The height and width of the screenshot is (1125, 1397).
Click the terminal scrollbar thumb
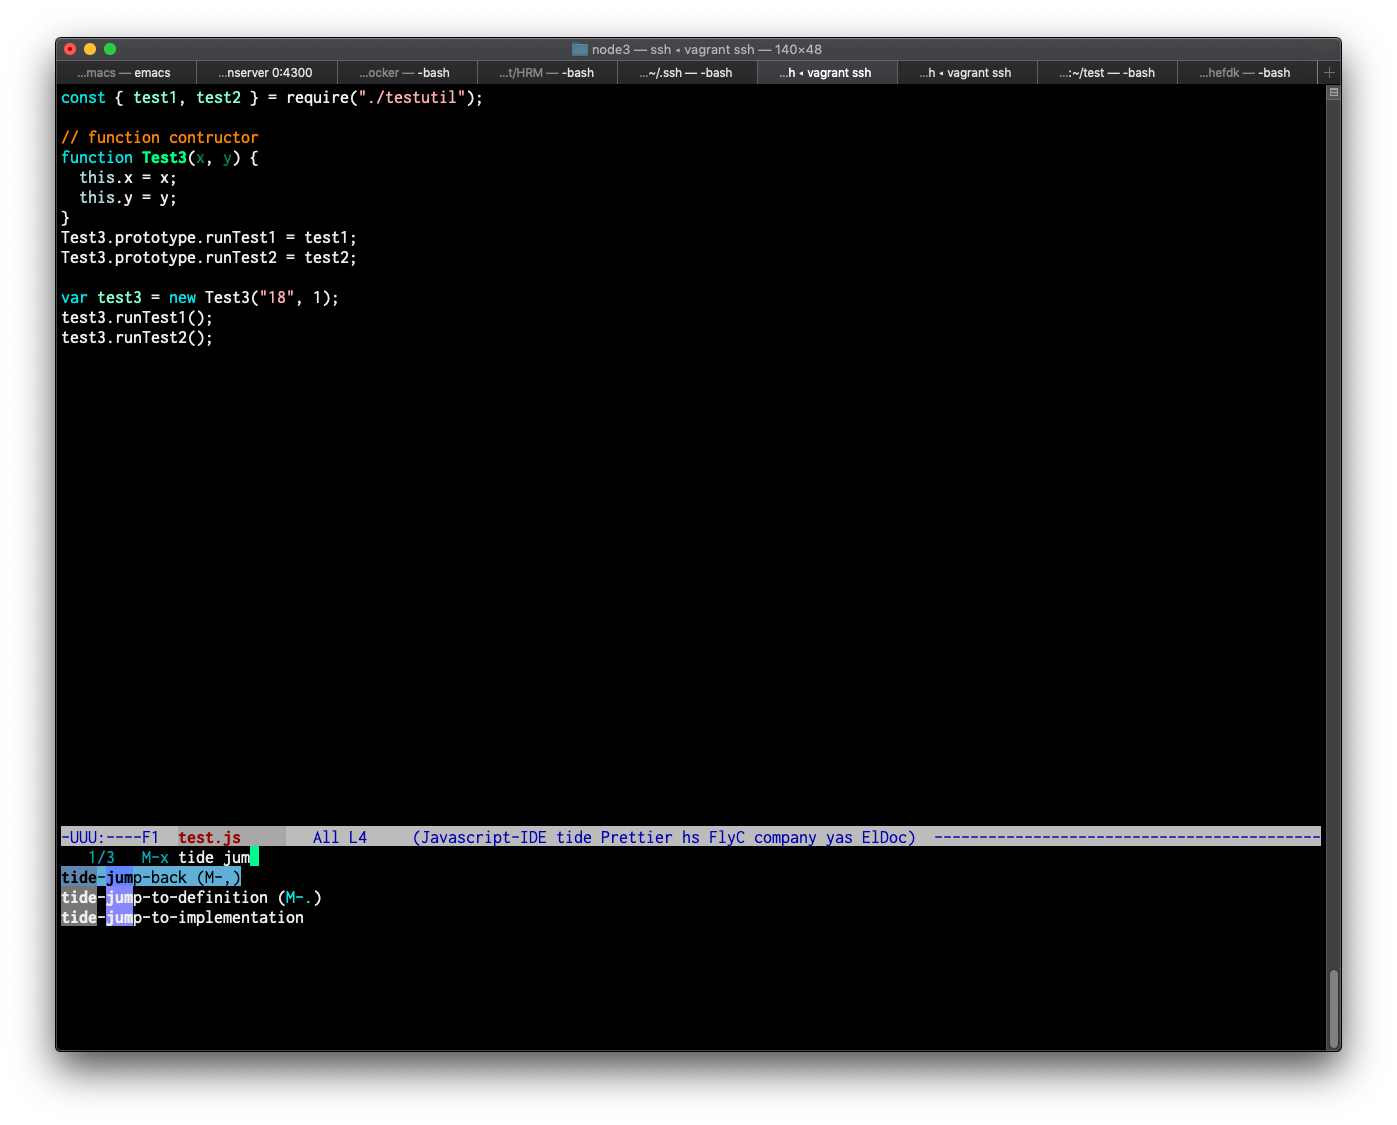pos(1334,1009)
